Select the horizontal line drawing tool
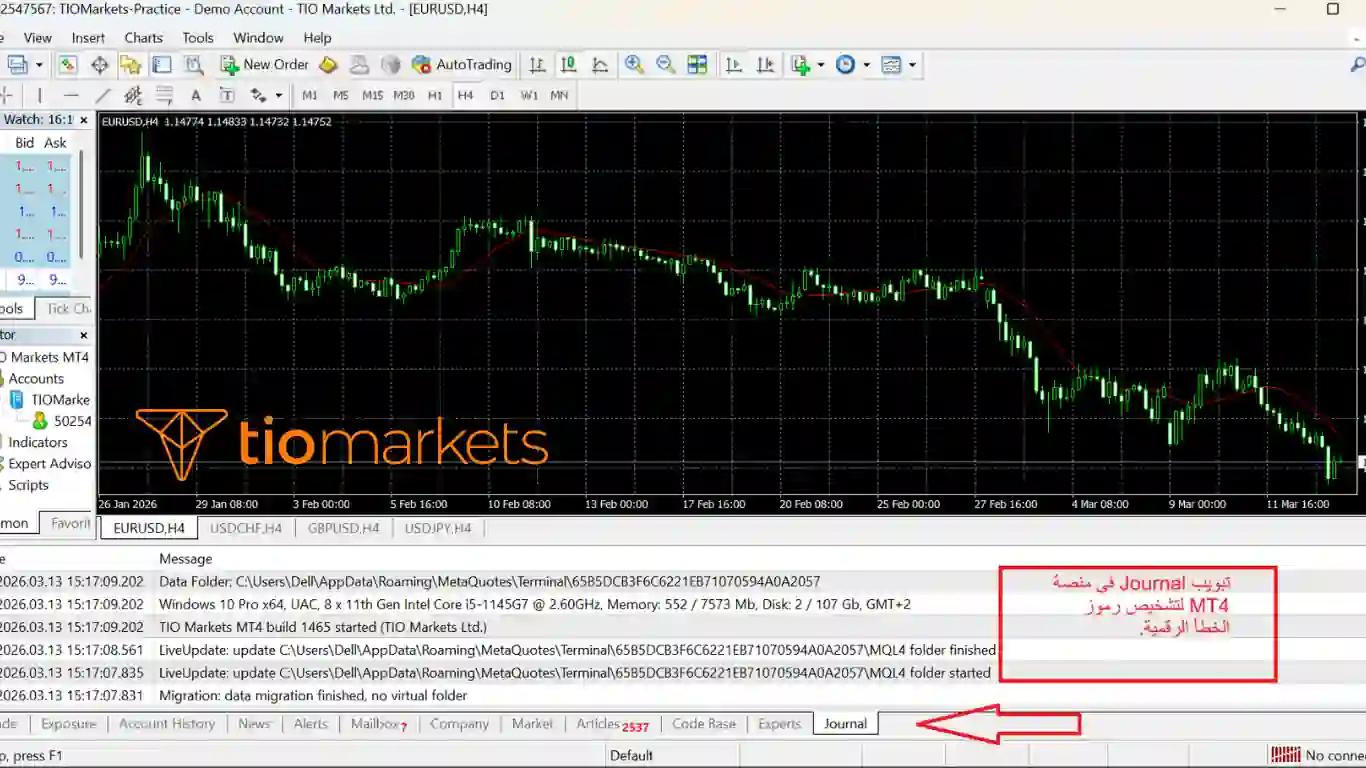1366x768 pixels. (x=71, y=96)
